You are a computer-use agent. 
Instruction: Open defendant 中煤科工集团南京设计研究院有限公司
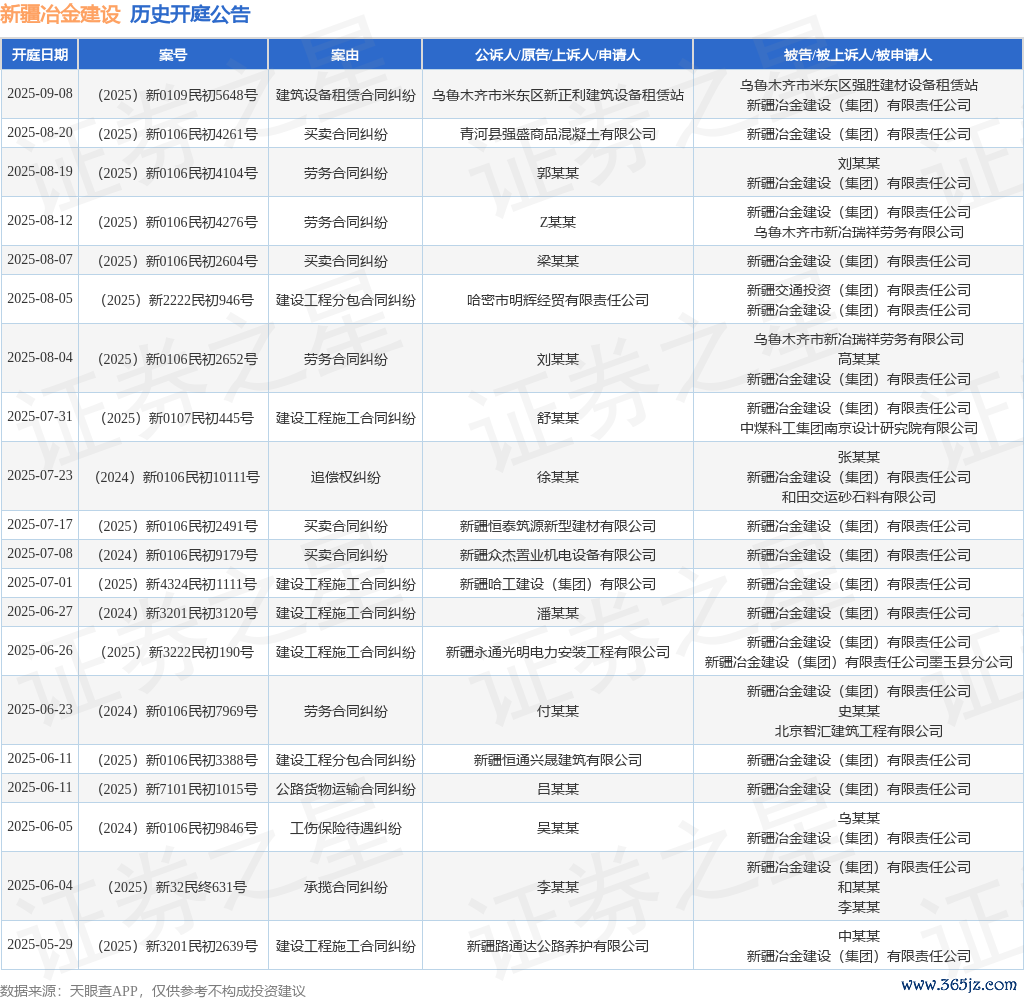point(858,428)
